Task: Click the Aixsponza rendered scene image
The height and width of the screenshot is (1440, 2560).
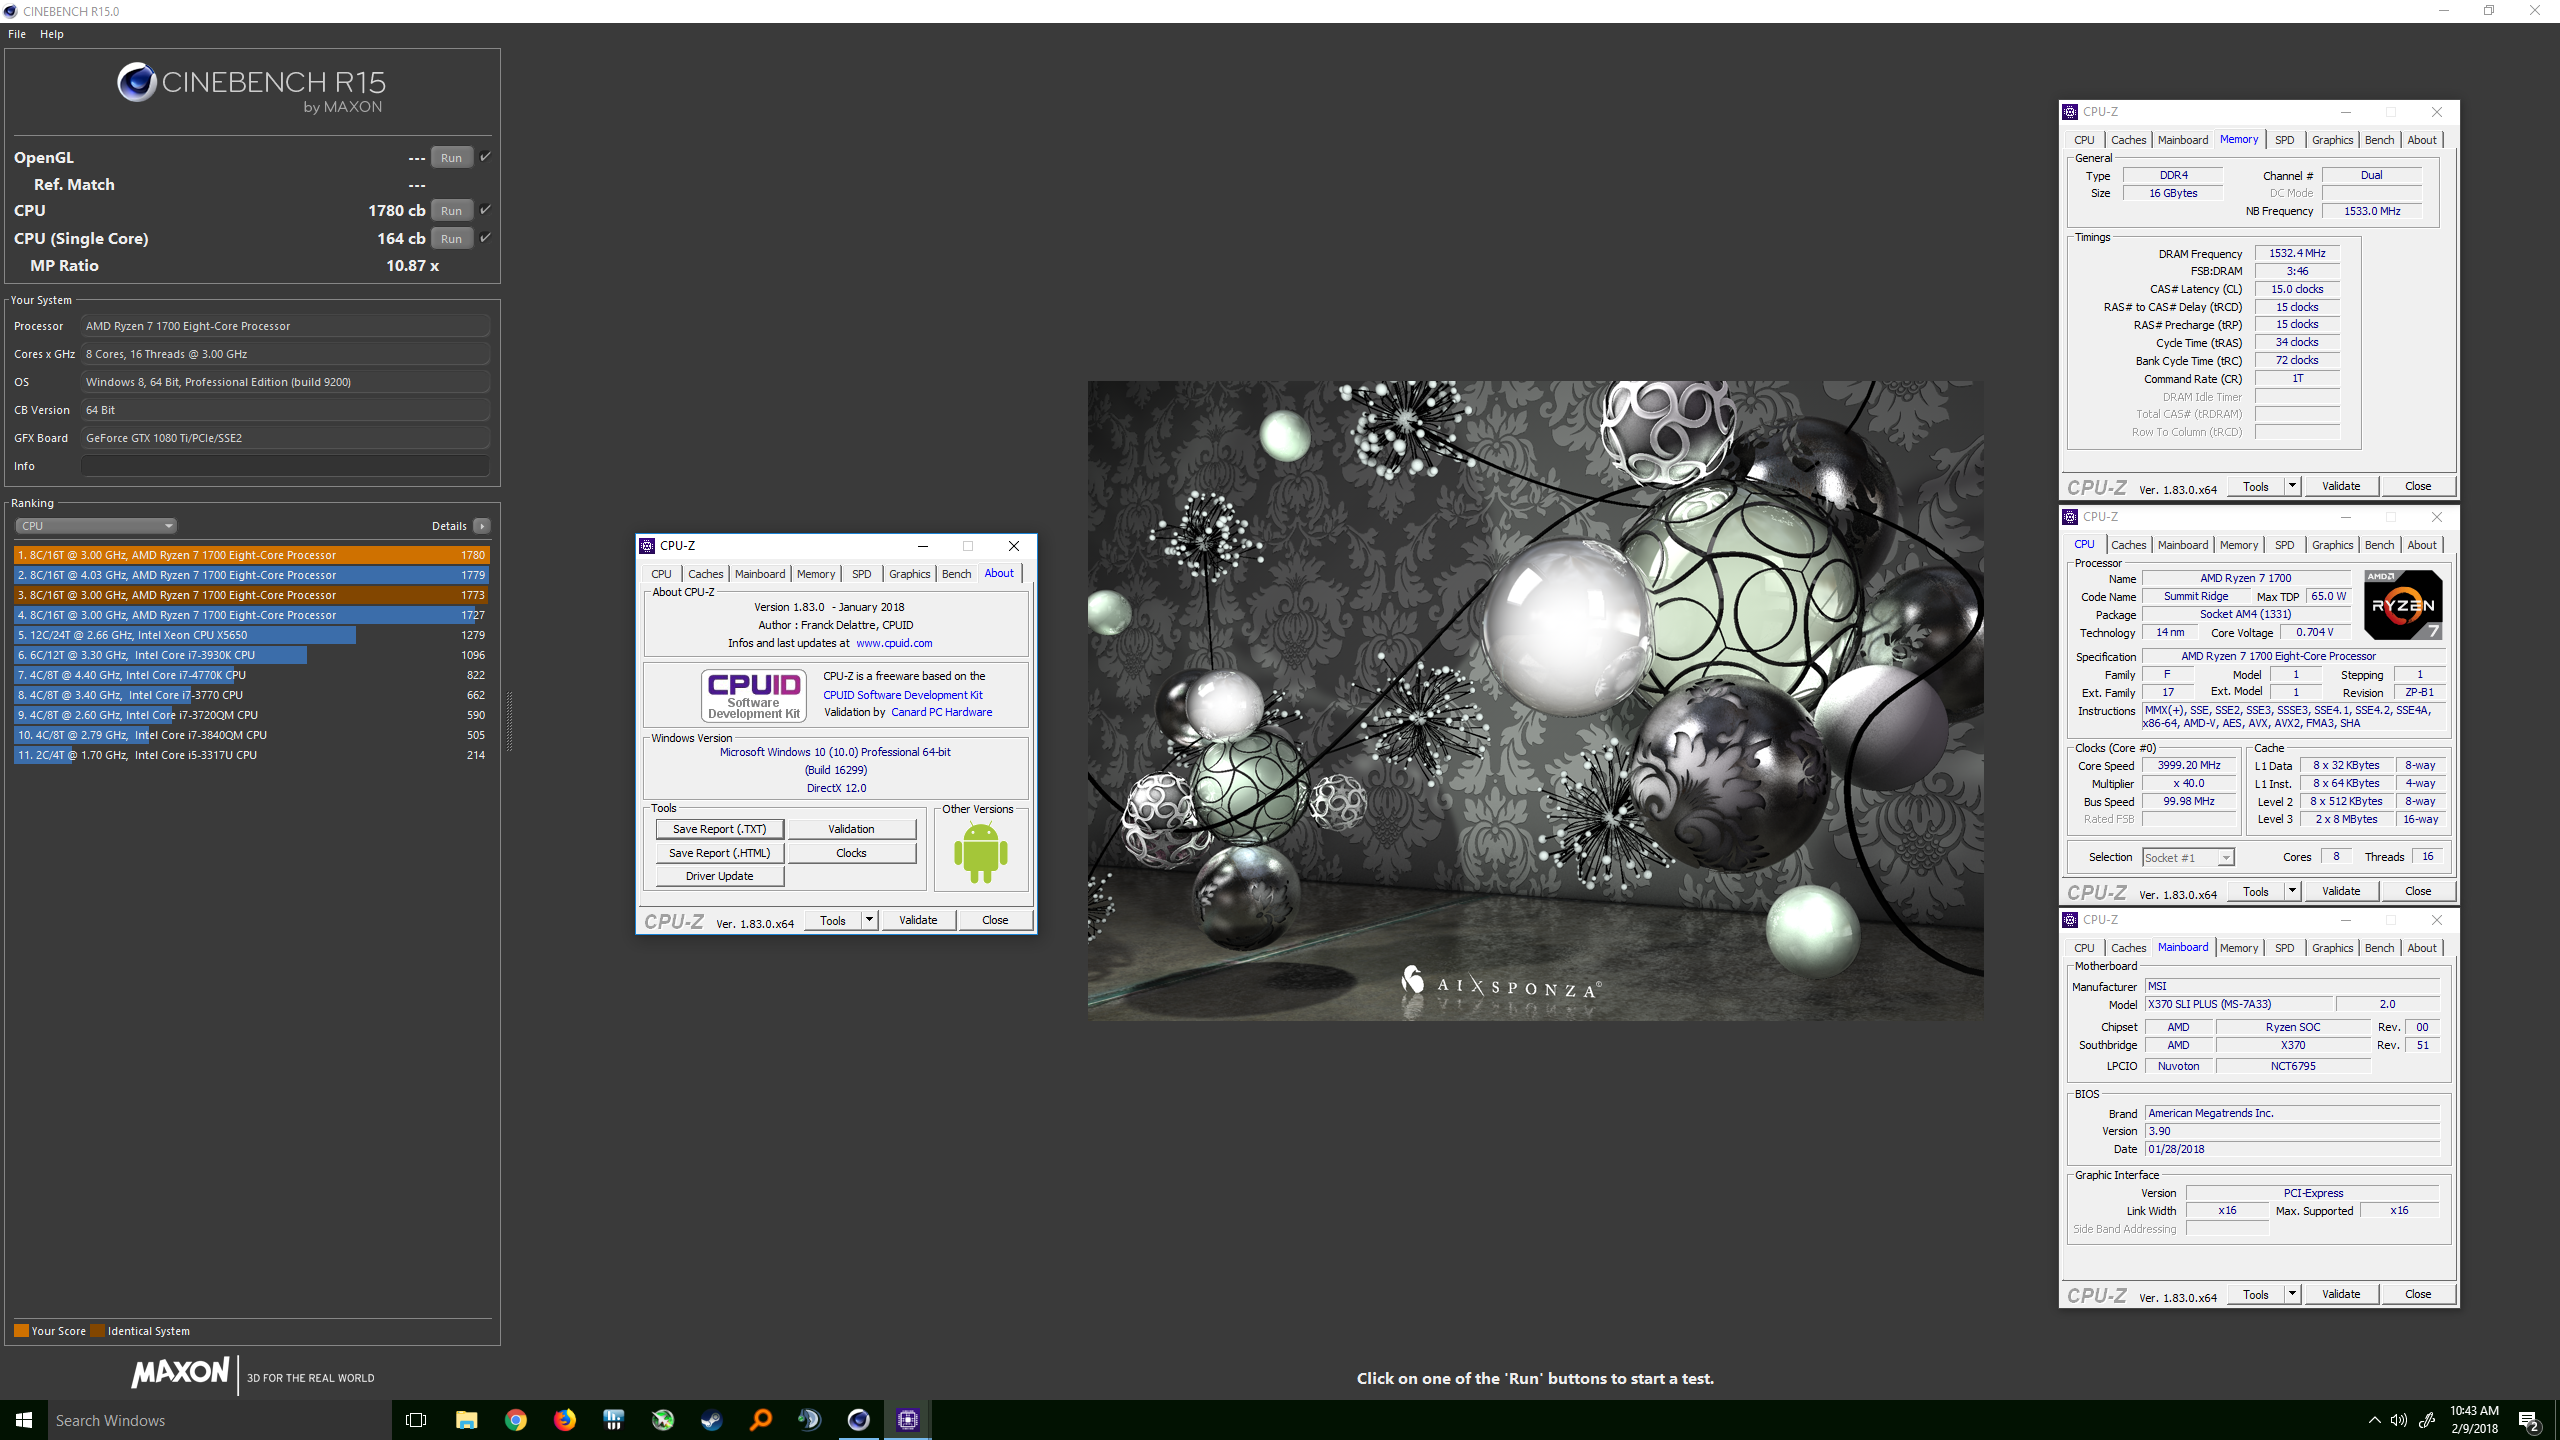Action: click(1535, 700)
